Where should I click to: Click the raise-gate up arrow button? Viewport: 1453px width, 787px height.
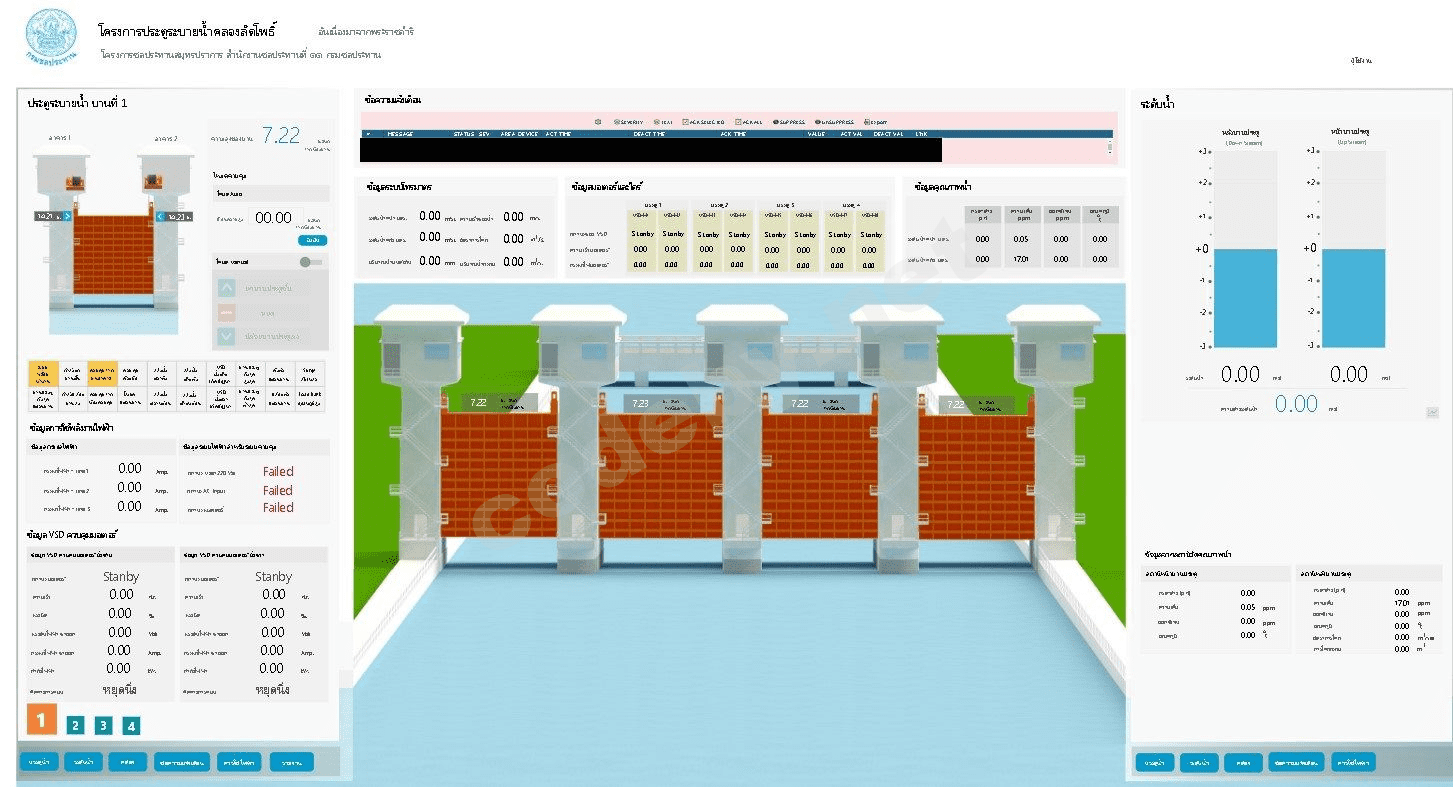pyautogui.click(x=226, y=287)
